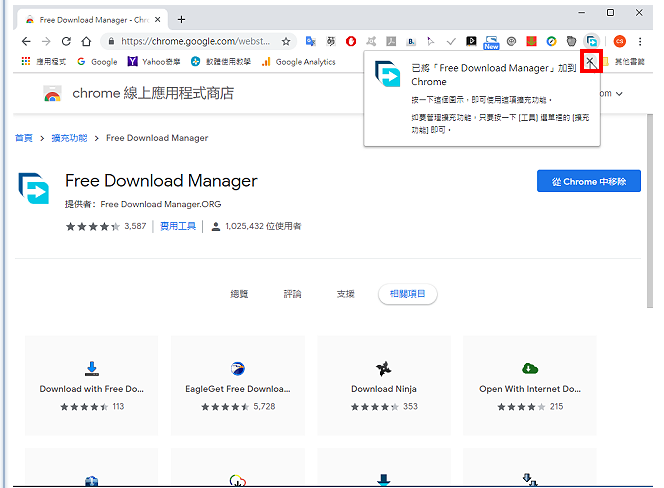Click the Free Download Manager.ORG provider text

coord(160,204)
